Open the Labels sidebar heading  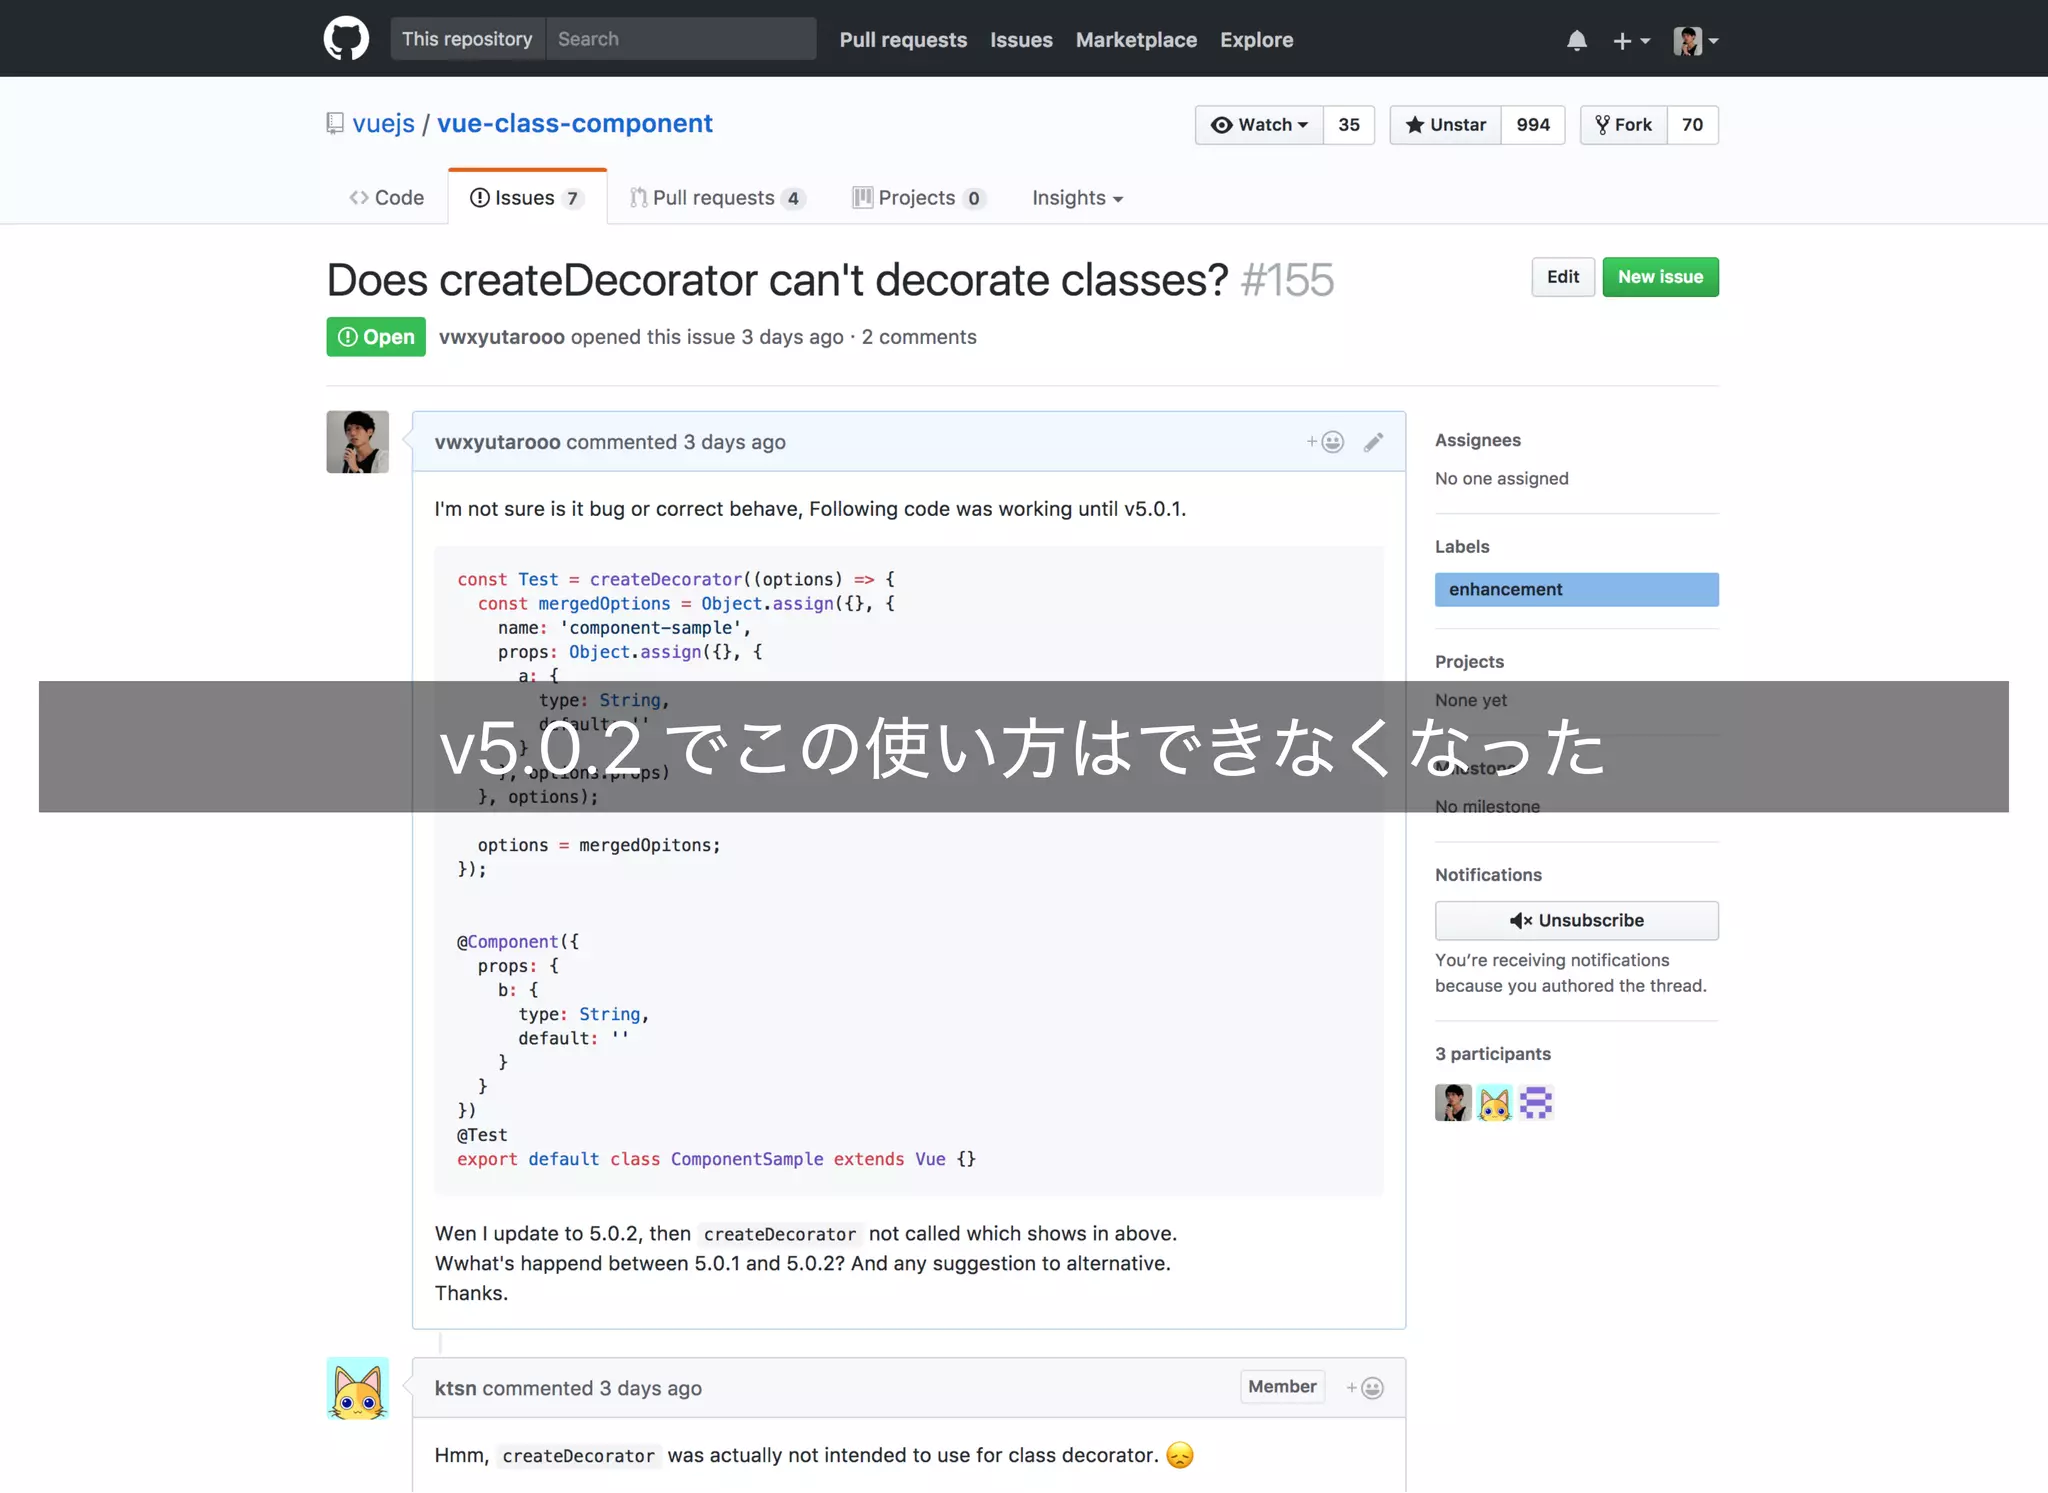click(x=1462, y=547)
